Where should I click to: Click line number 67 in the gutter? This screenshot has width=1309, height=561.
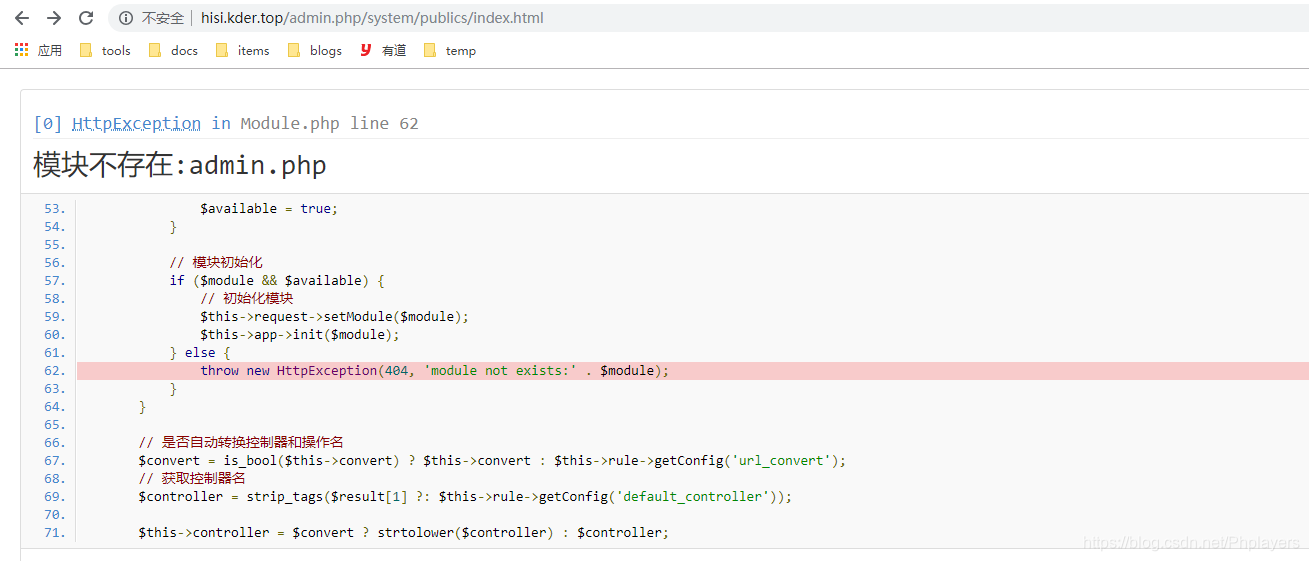pyautogui.click(x=54, y=460)
